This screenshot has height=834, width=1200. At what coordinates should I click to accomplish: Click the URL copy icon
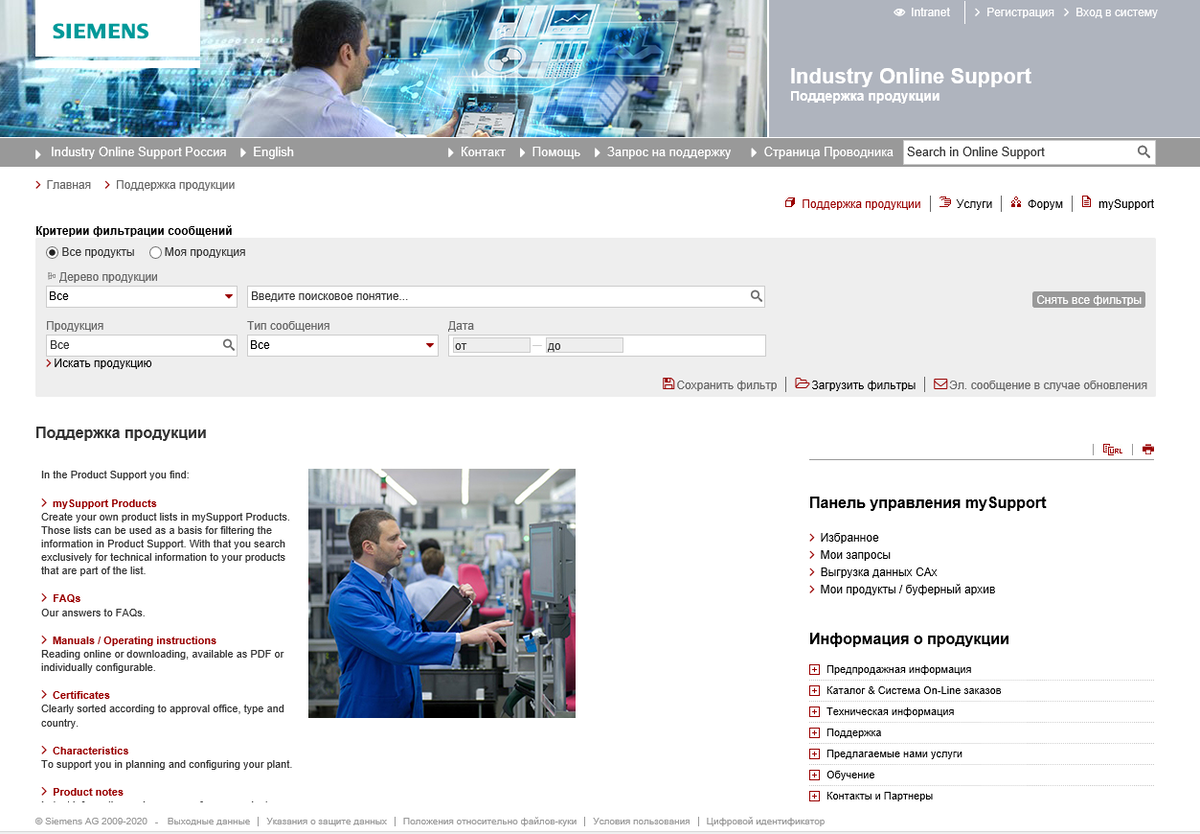1112,449
